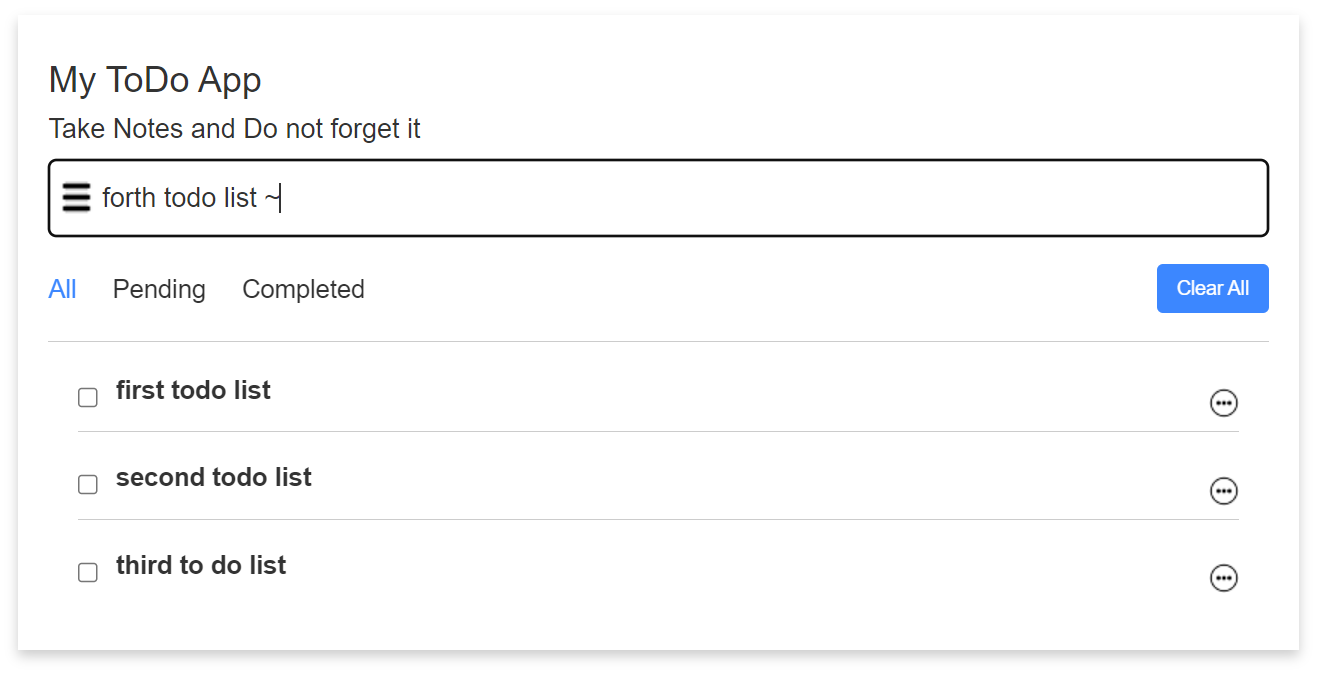The width and height of the screenshot is (1332, 677).
Task: View the Completed tab
Action: pos(302,289)
